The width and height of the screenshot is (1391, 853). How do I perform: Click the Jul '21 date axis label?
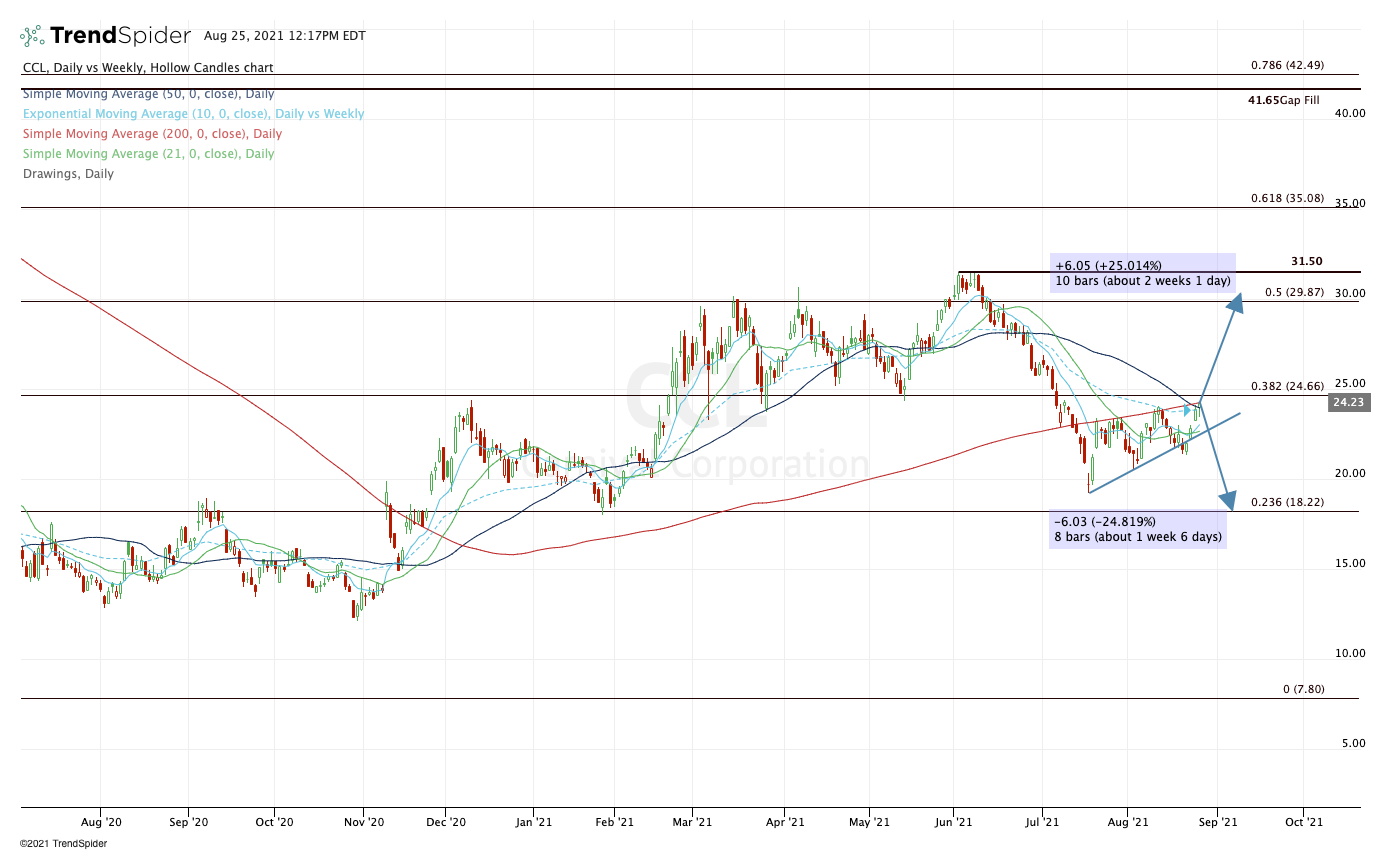pos(1043,822)
